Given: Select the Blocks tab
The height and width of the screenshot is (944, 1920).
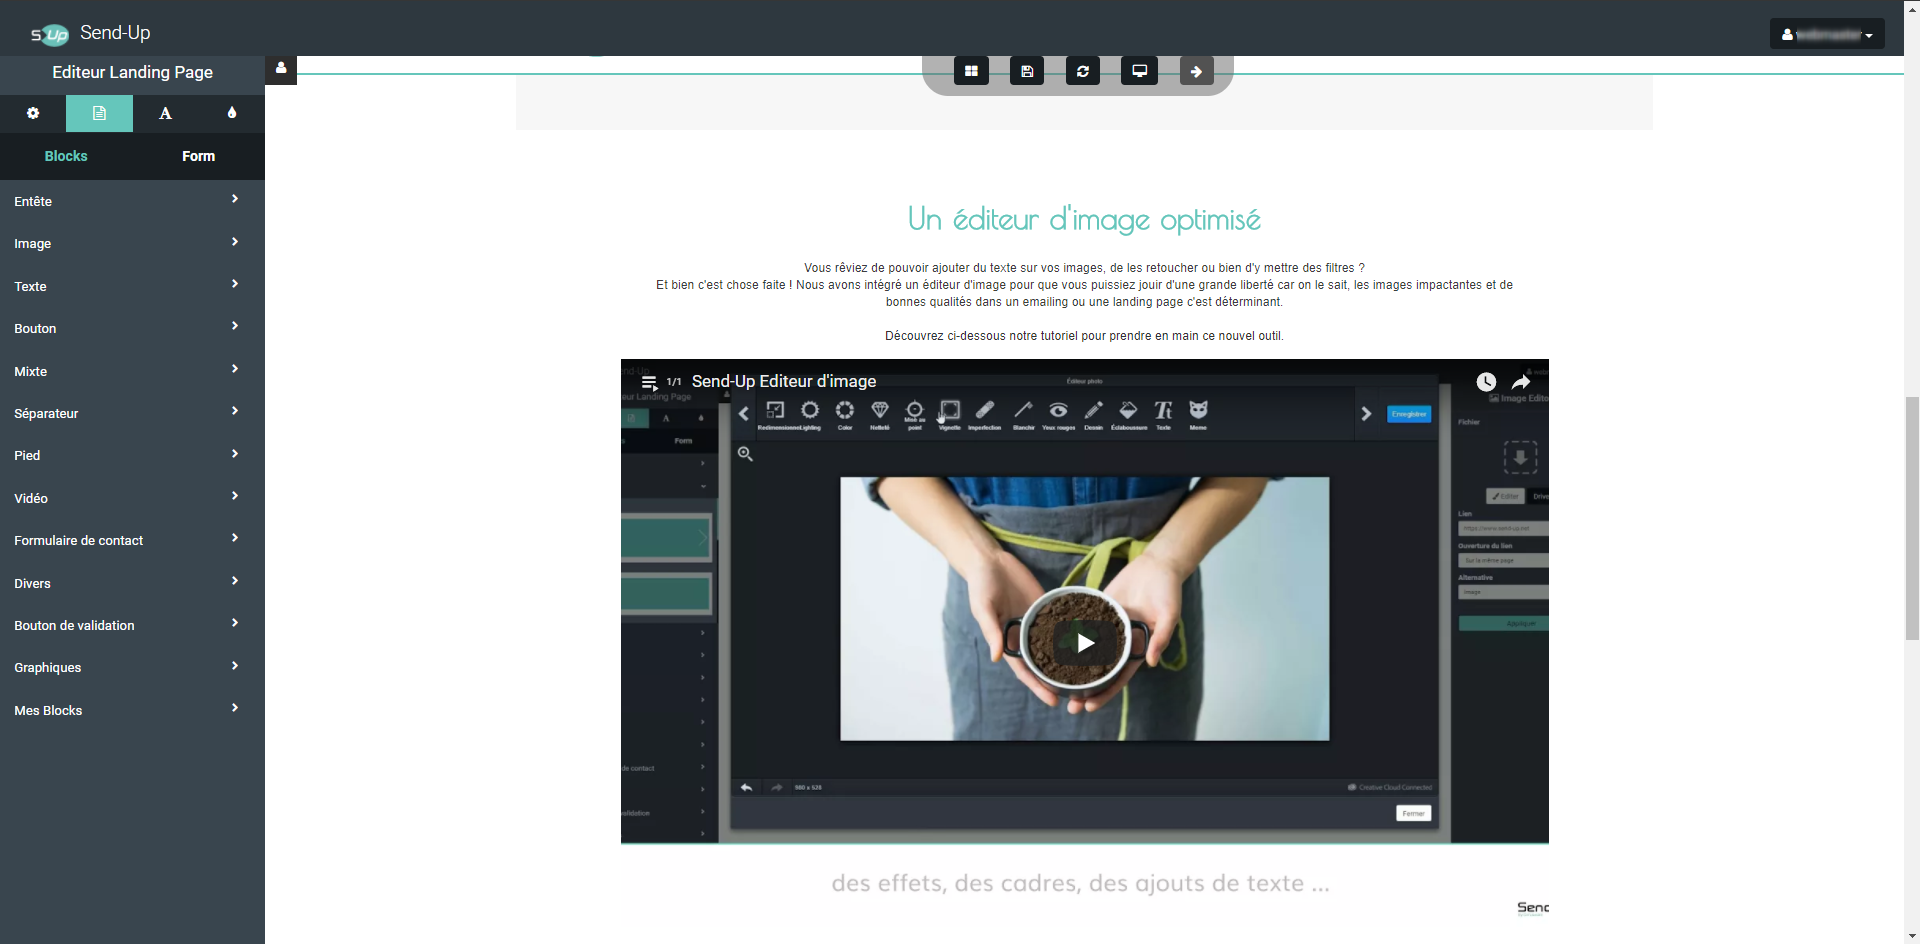Looking at the screenshot, I should point(66,156).
